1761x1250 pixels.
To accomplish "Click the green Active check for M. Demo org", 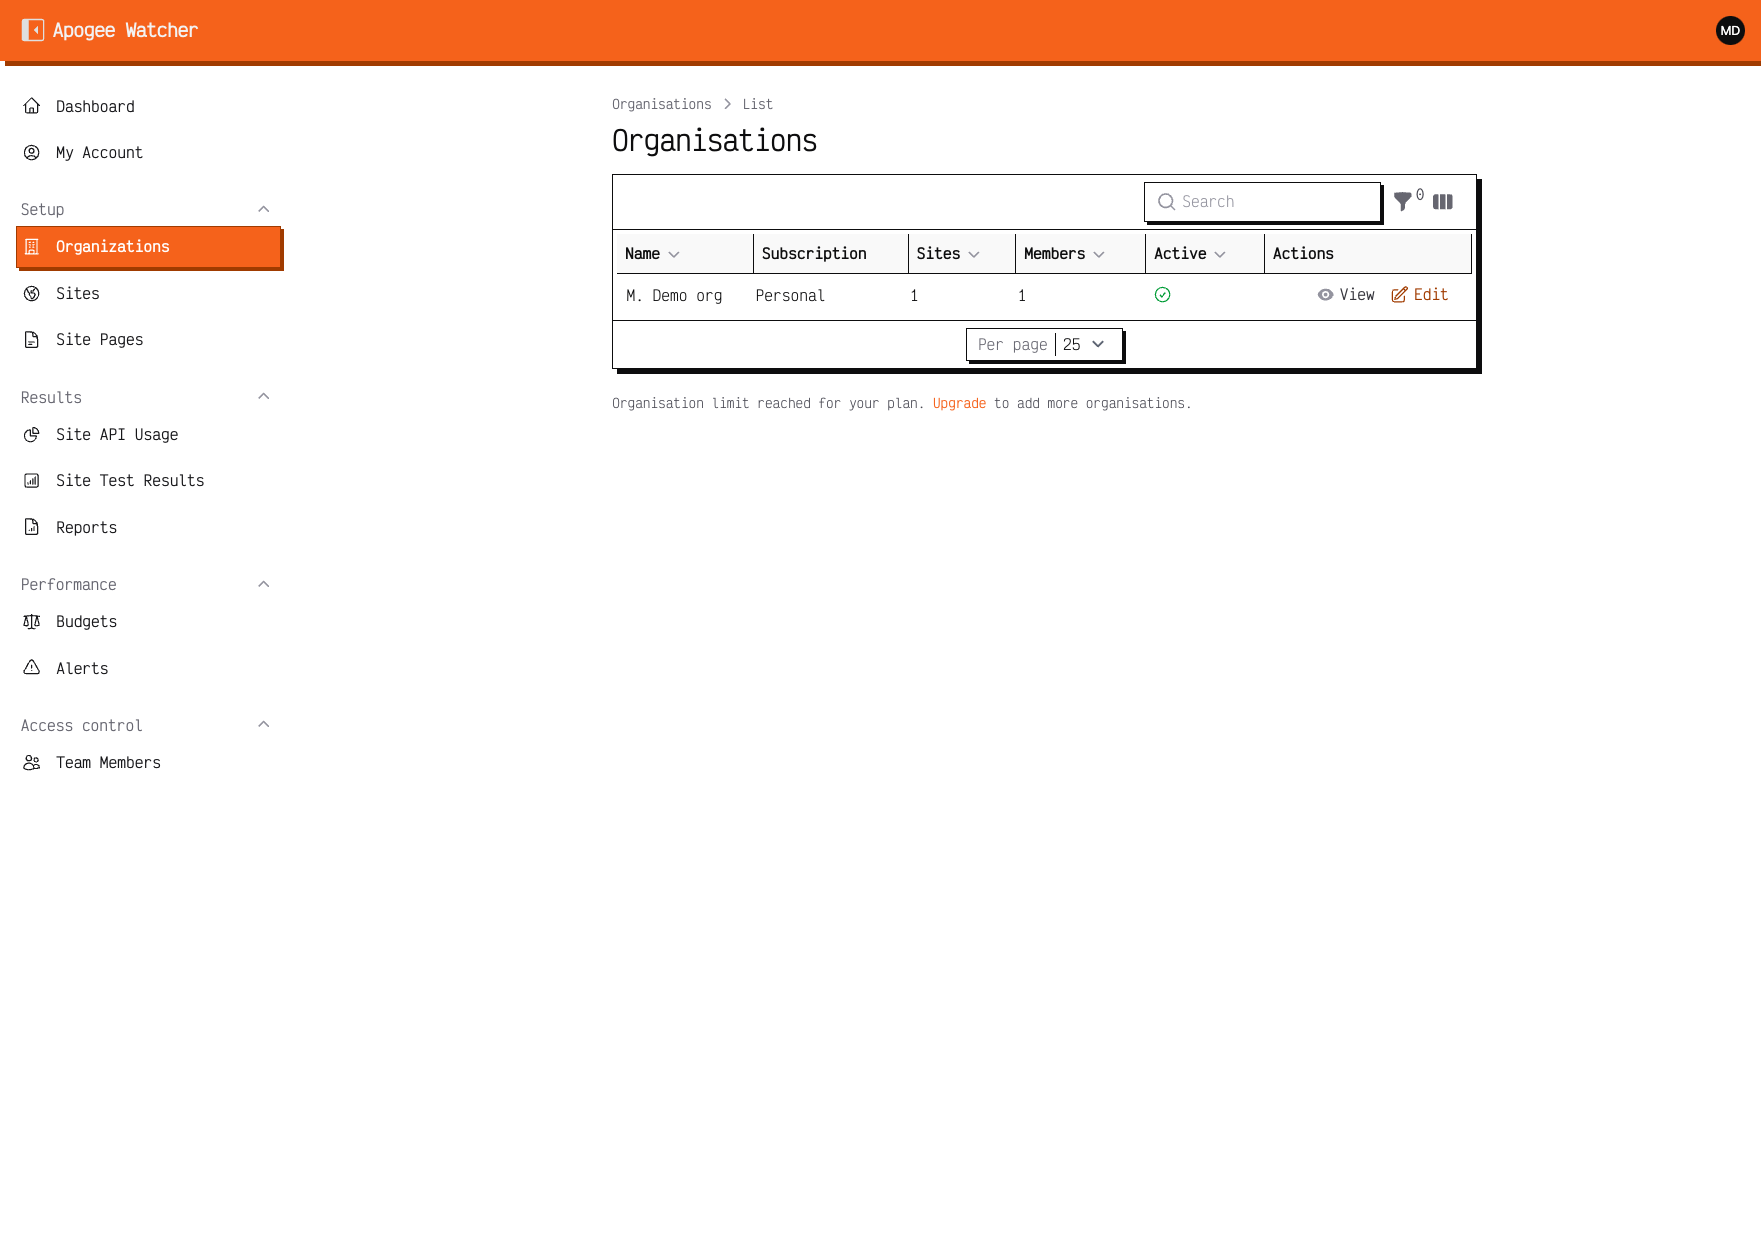I will click(1162, 294).
